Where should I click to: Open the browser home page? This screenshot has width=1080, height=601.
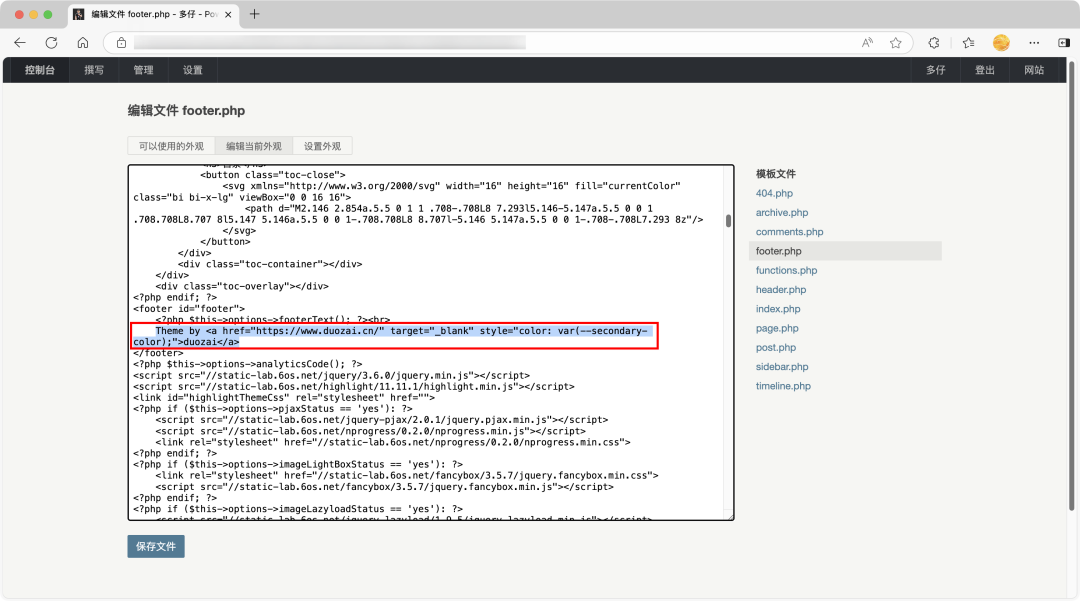[83, 43]
